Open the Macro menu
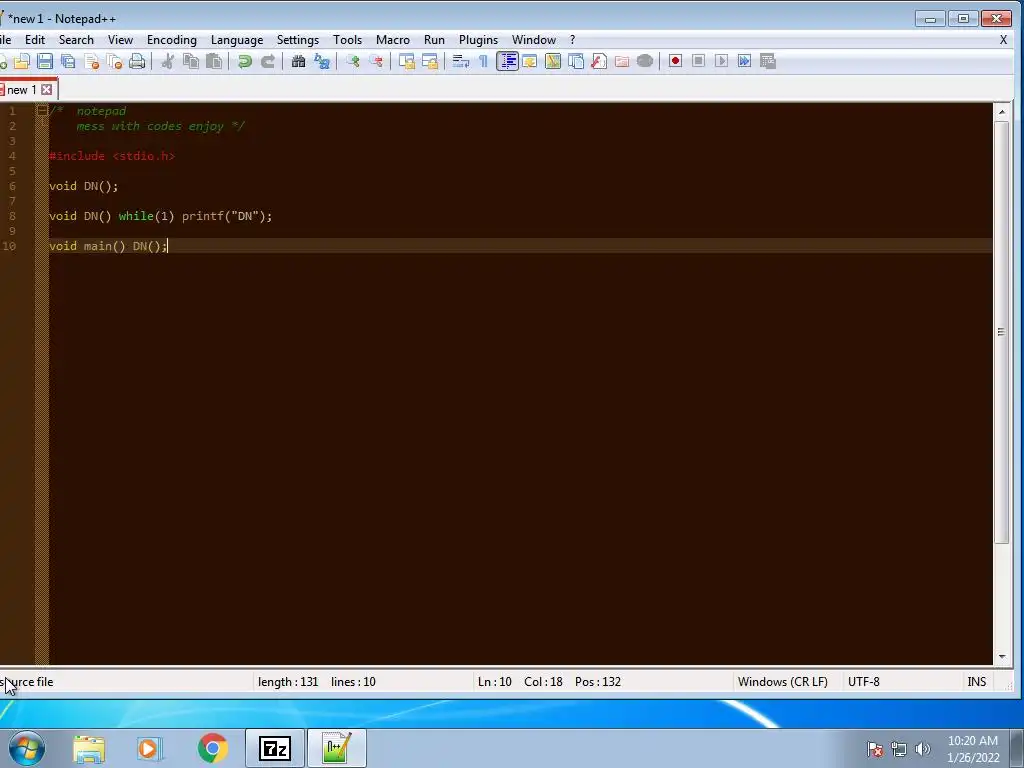This screenshot has height=768, width=1024. pyautogui.click(x=392, y=40)
